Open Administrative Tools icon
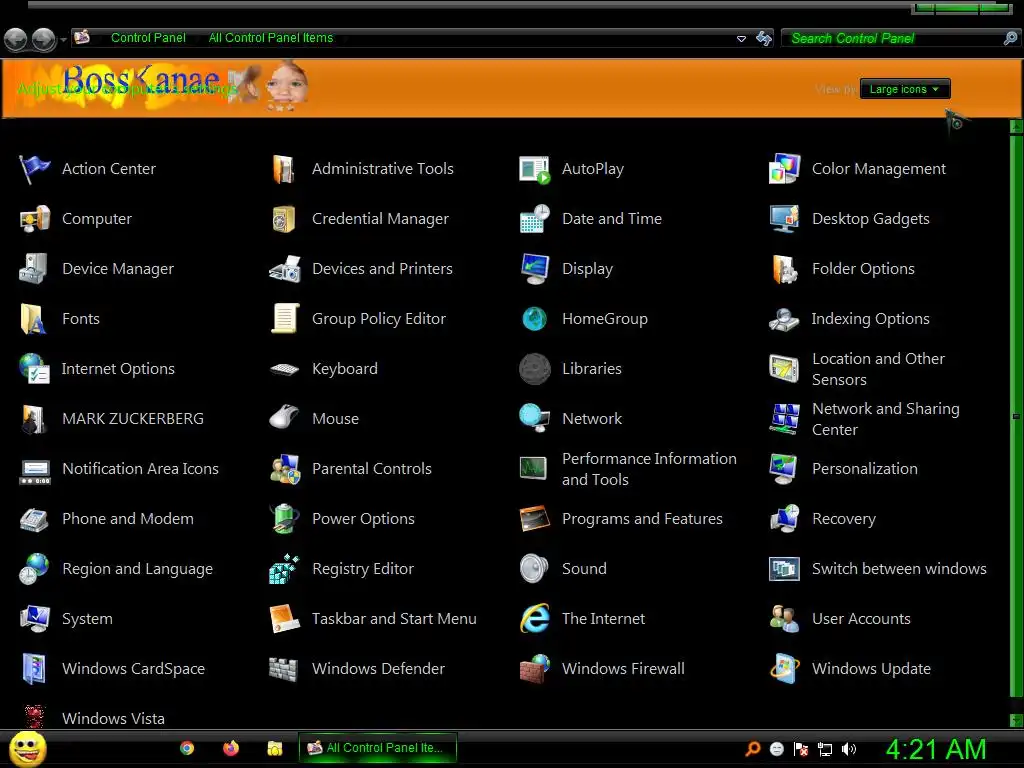This screenshot has width=1024, height=768. coord(284,169)
